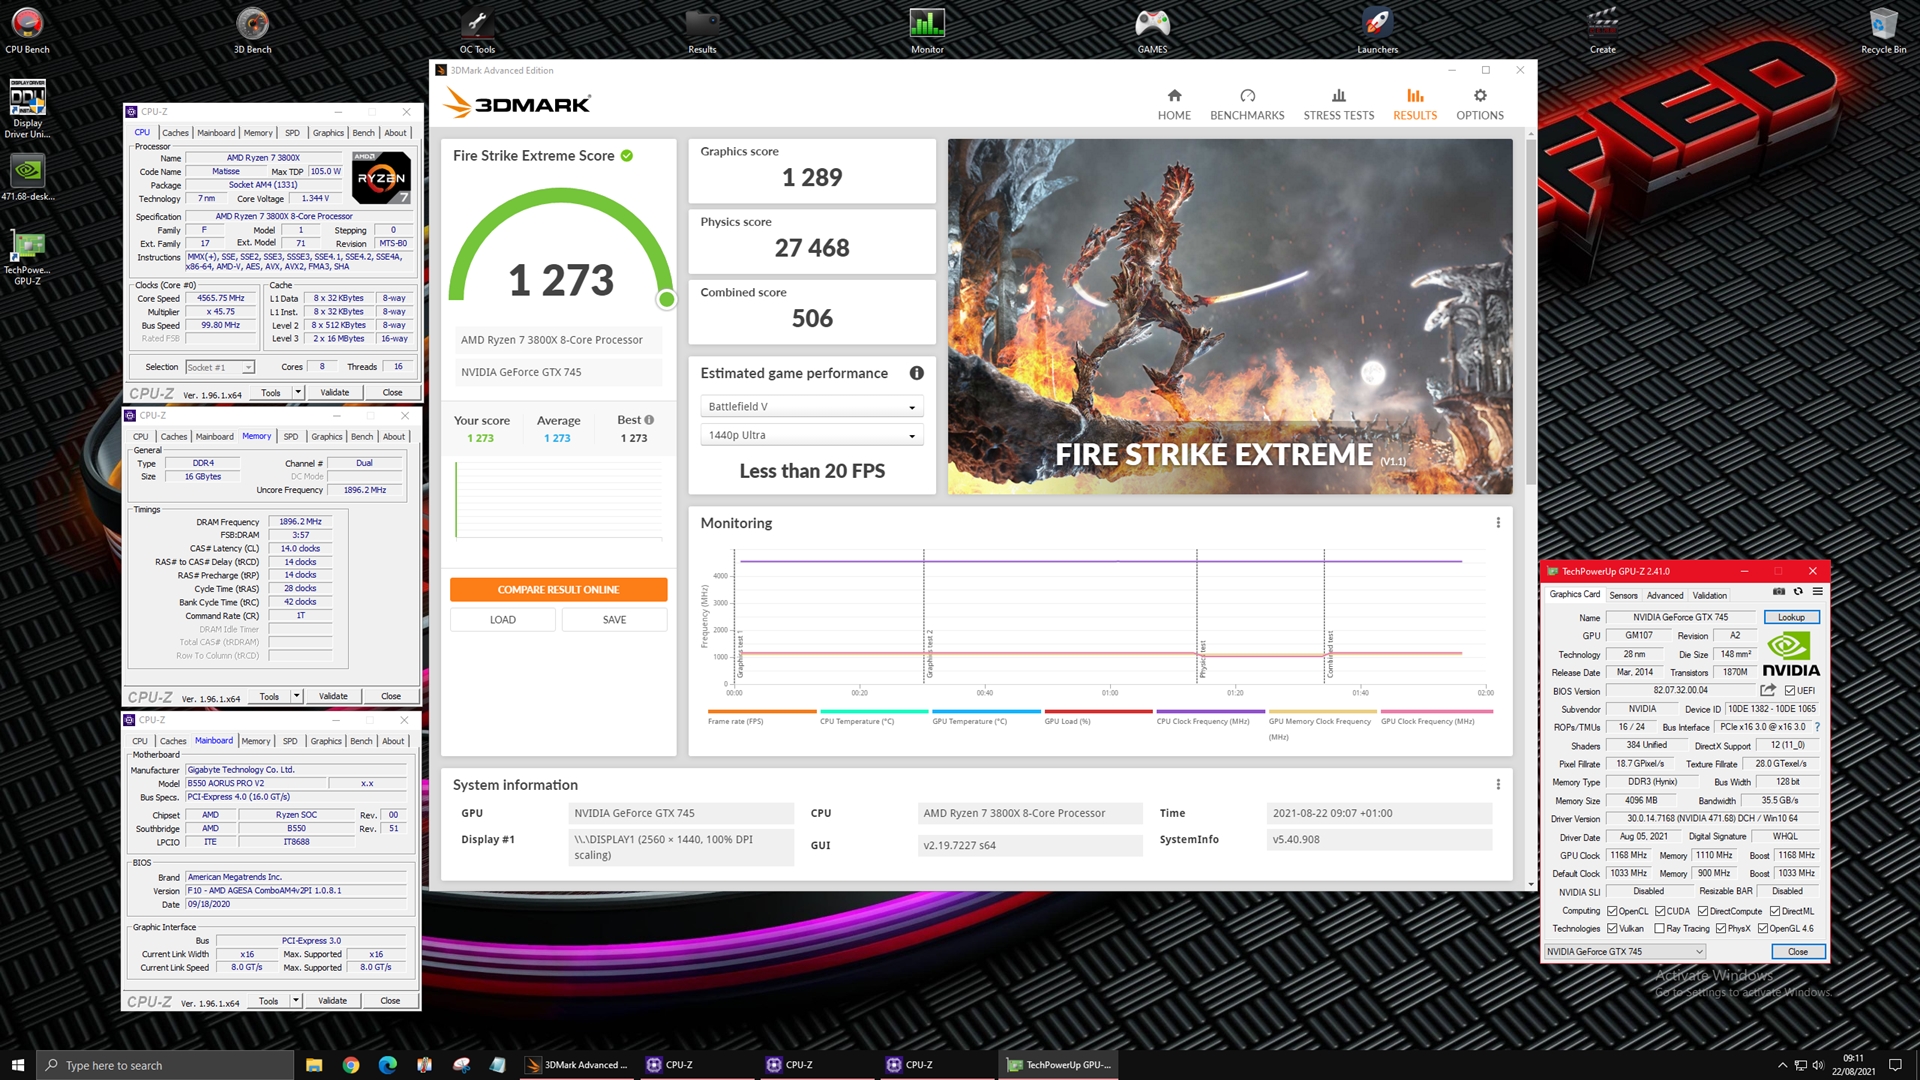1920x1080 pixels.
Task: Open Socket #1 selection dropdown in CPU-Z
Action: coord(220,367)
